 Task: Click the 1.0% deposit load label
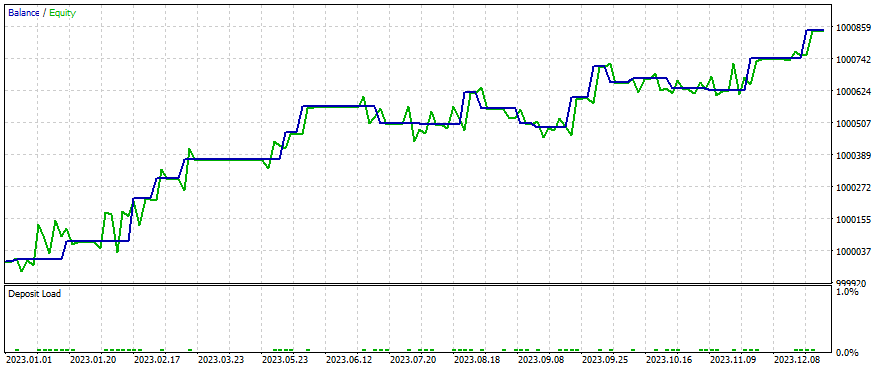(x=847, y=291)
